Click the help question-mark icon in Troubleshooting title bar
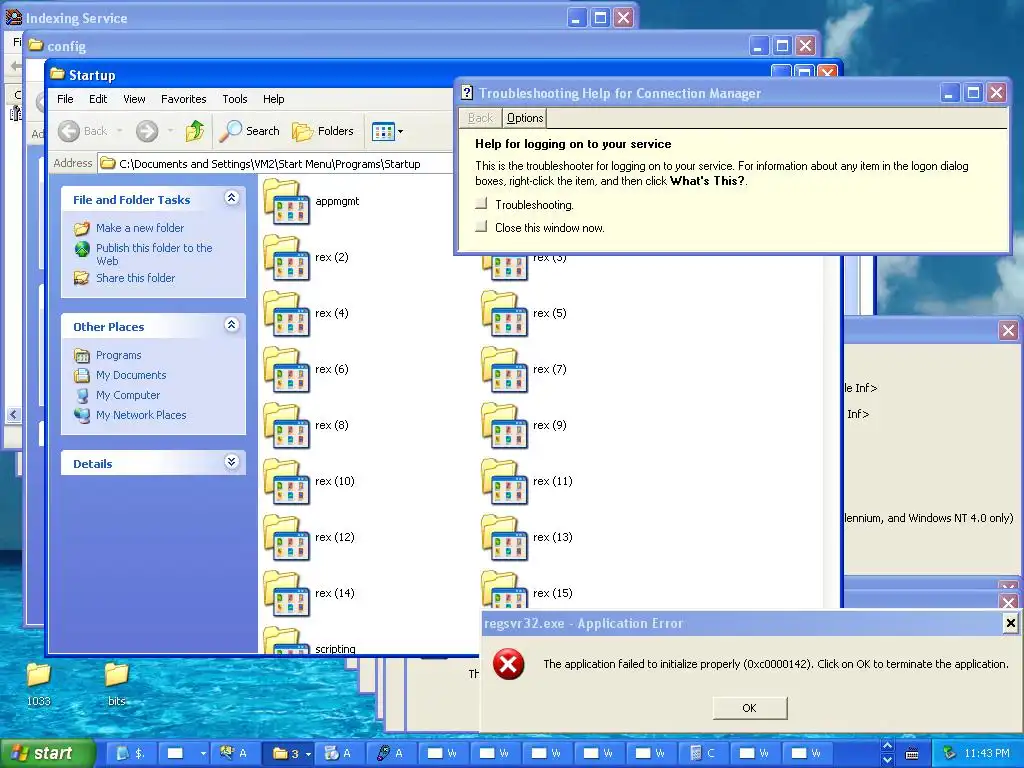The image size is (1024, 768). [467, 93]
